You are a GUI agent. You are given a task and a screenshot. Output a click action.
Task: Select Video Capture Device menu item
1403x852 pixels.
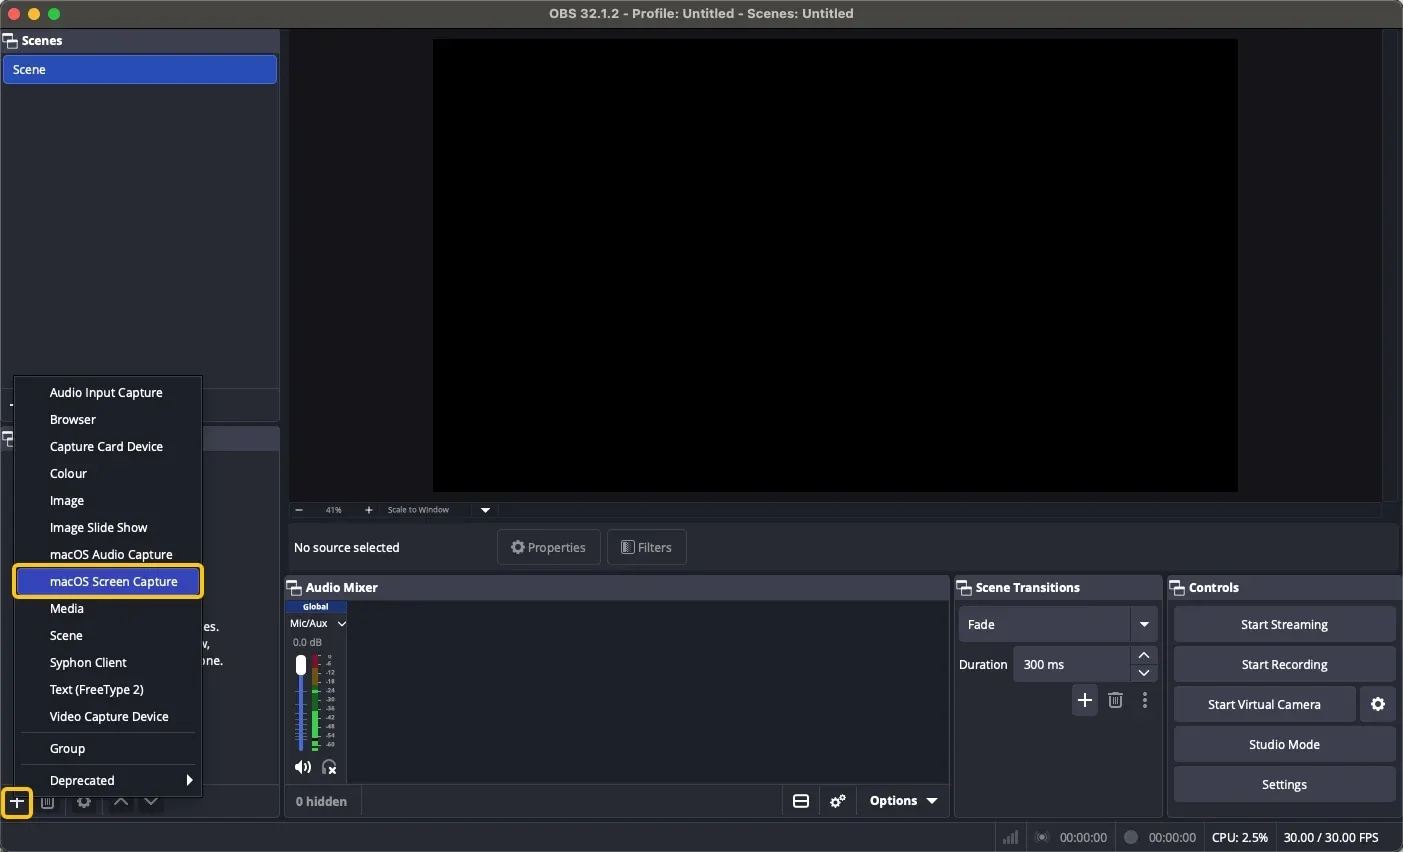pos(108,716)
